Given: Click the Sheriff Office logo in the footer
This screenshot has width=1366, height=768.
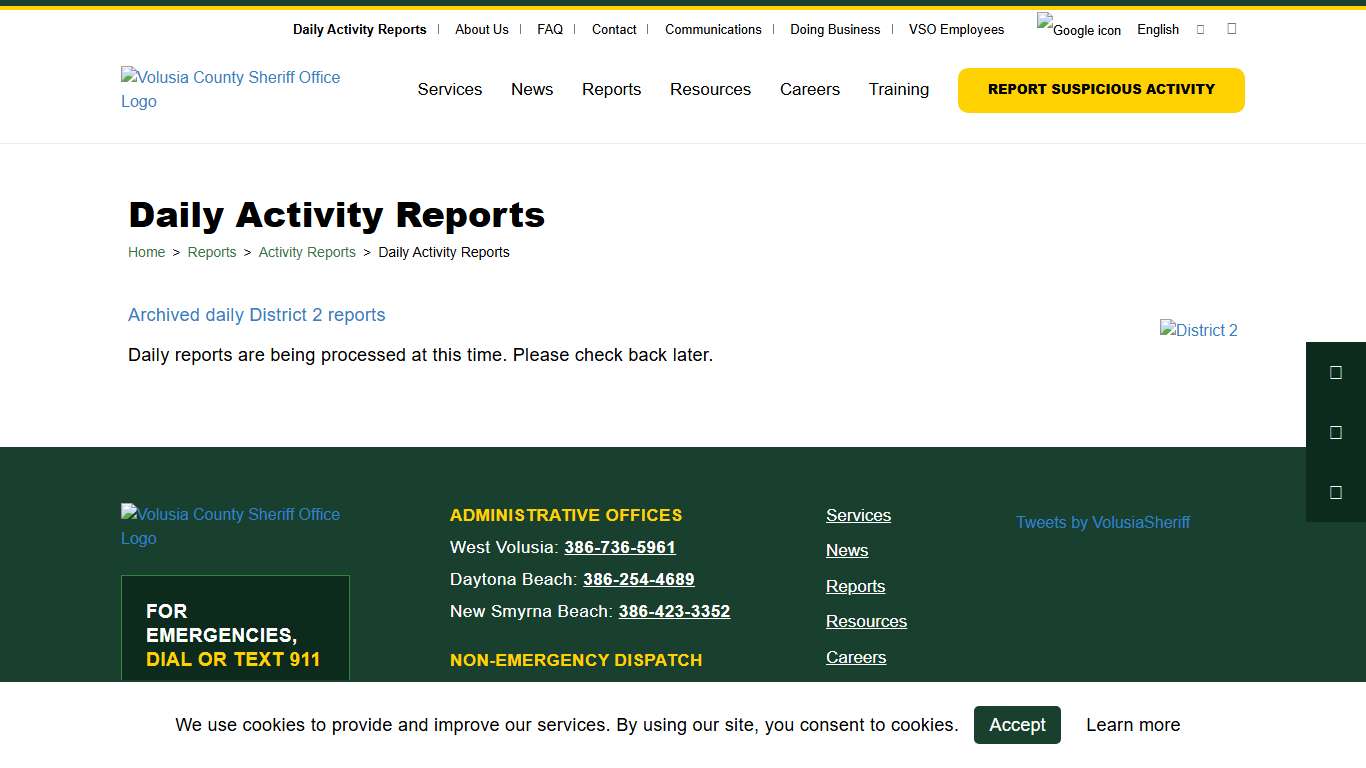Looking at the screenshot, I should (230, 526).
